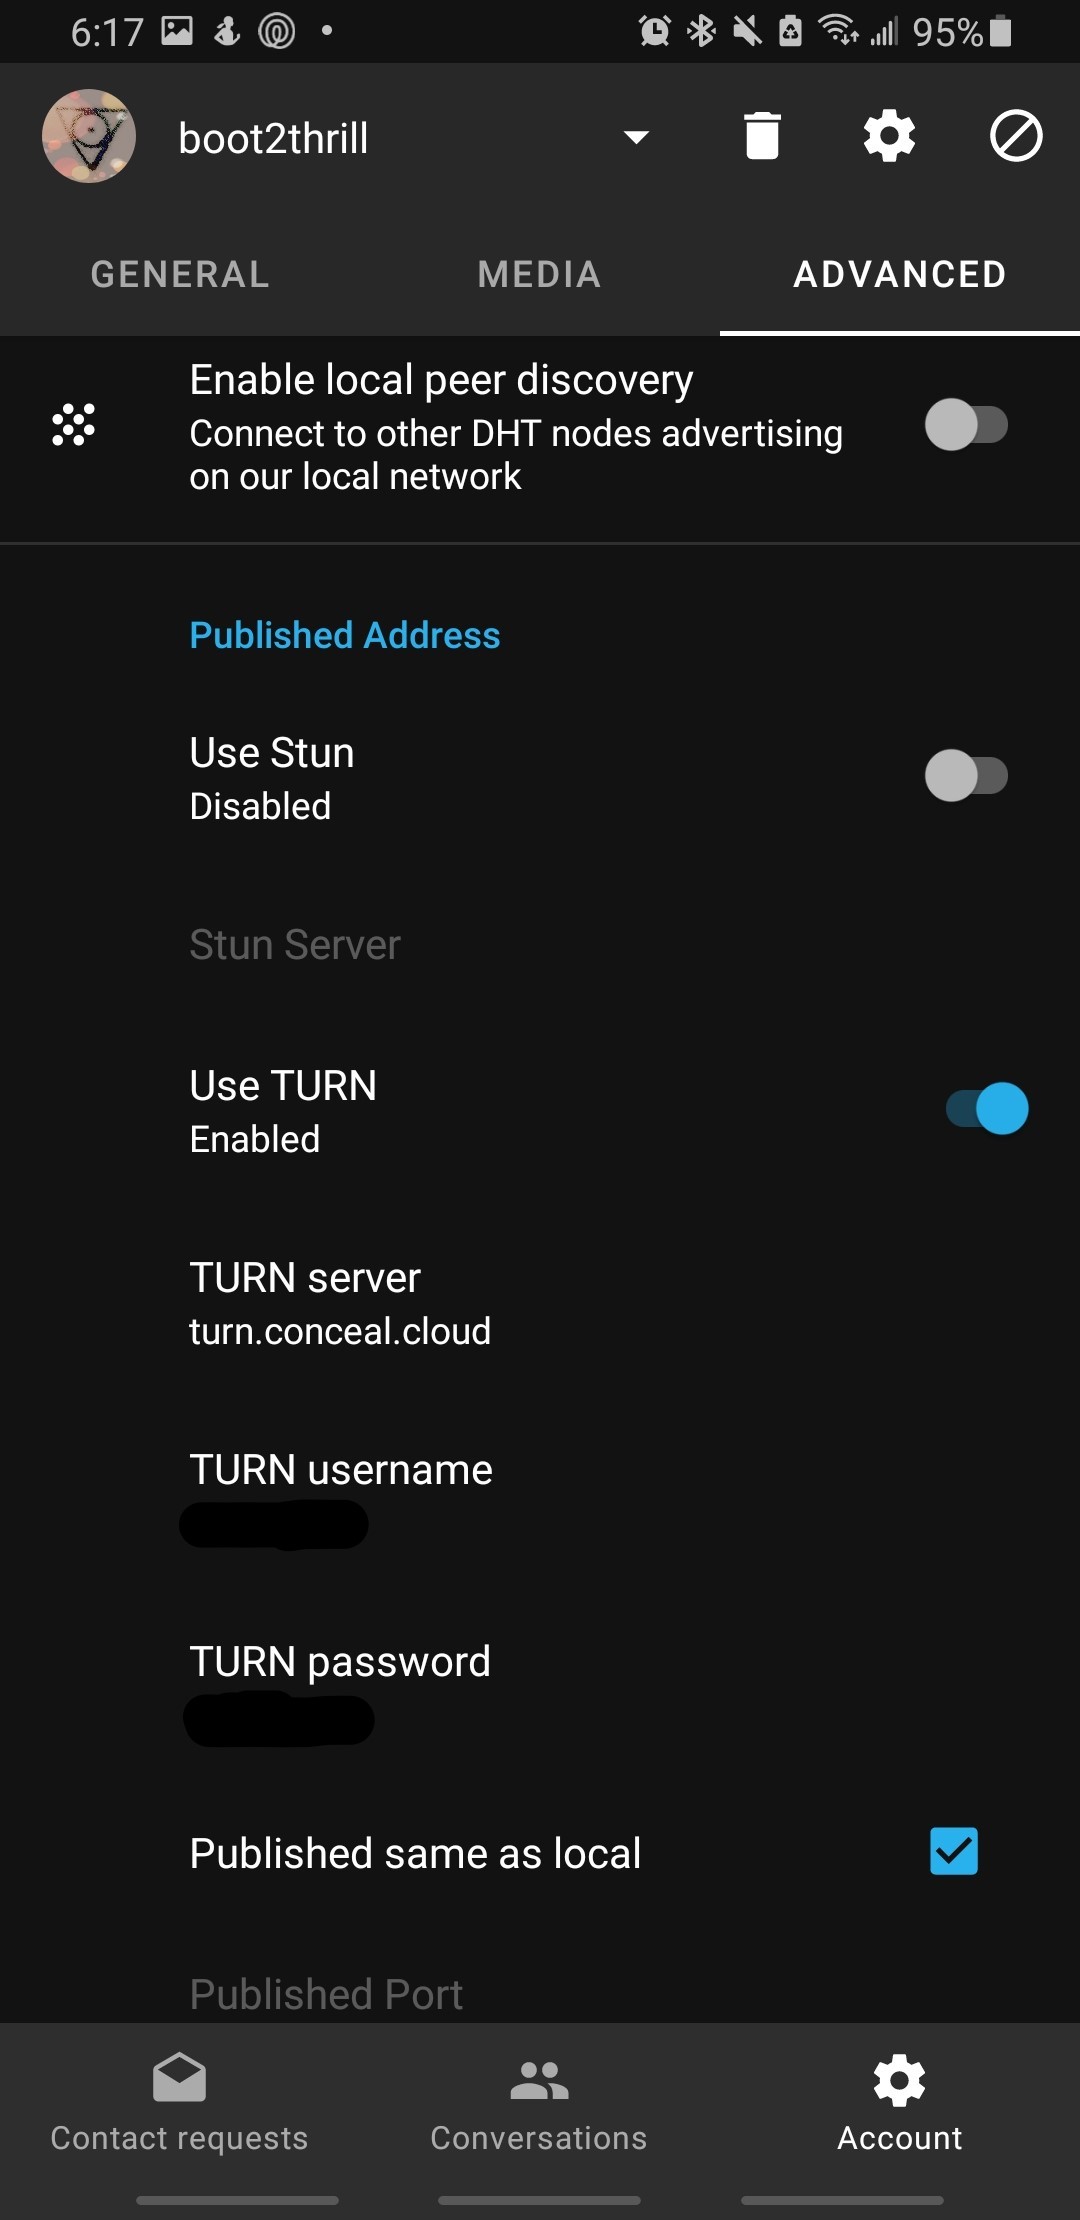Disable the Use TURN switch
The width and height of the screenshot is (1080, 2220).
click(987, 1108)
